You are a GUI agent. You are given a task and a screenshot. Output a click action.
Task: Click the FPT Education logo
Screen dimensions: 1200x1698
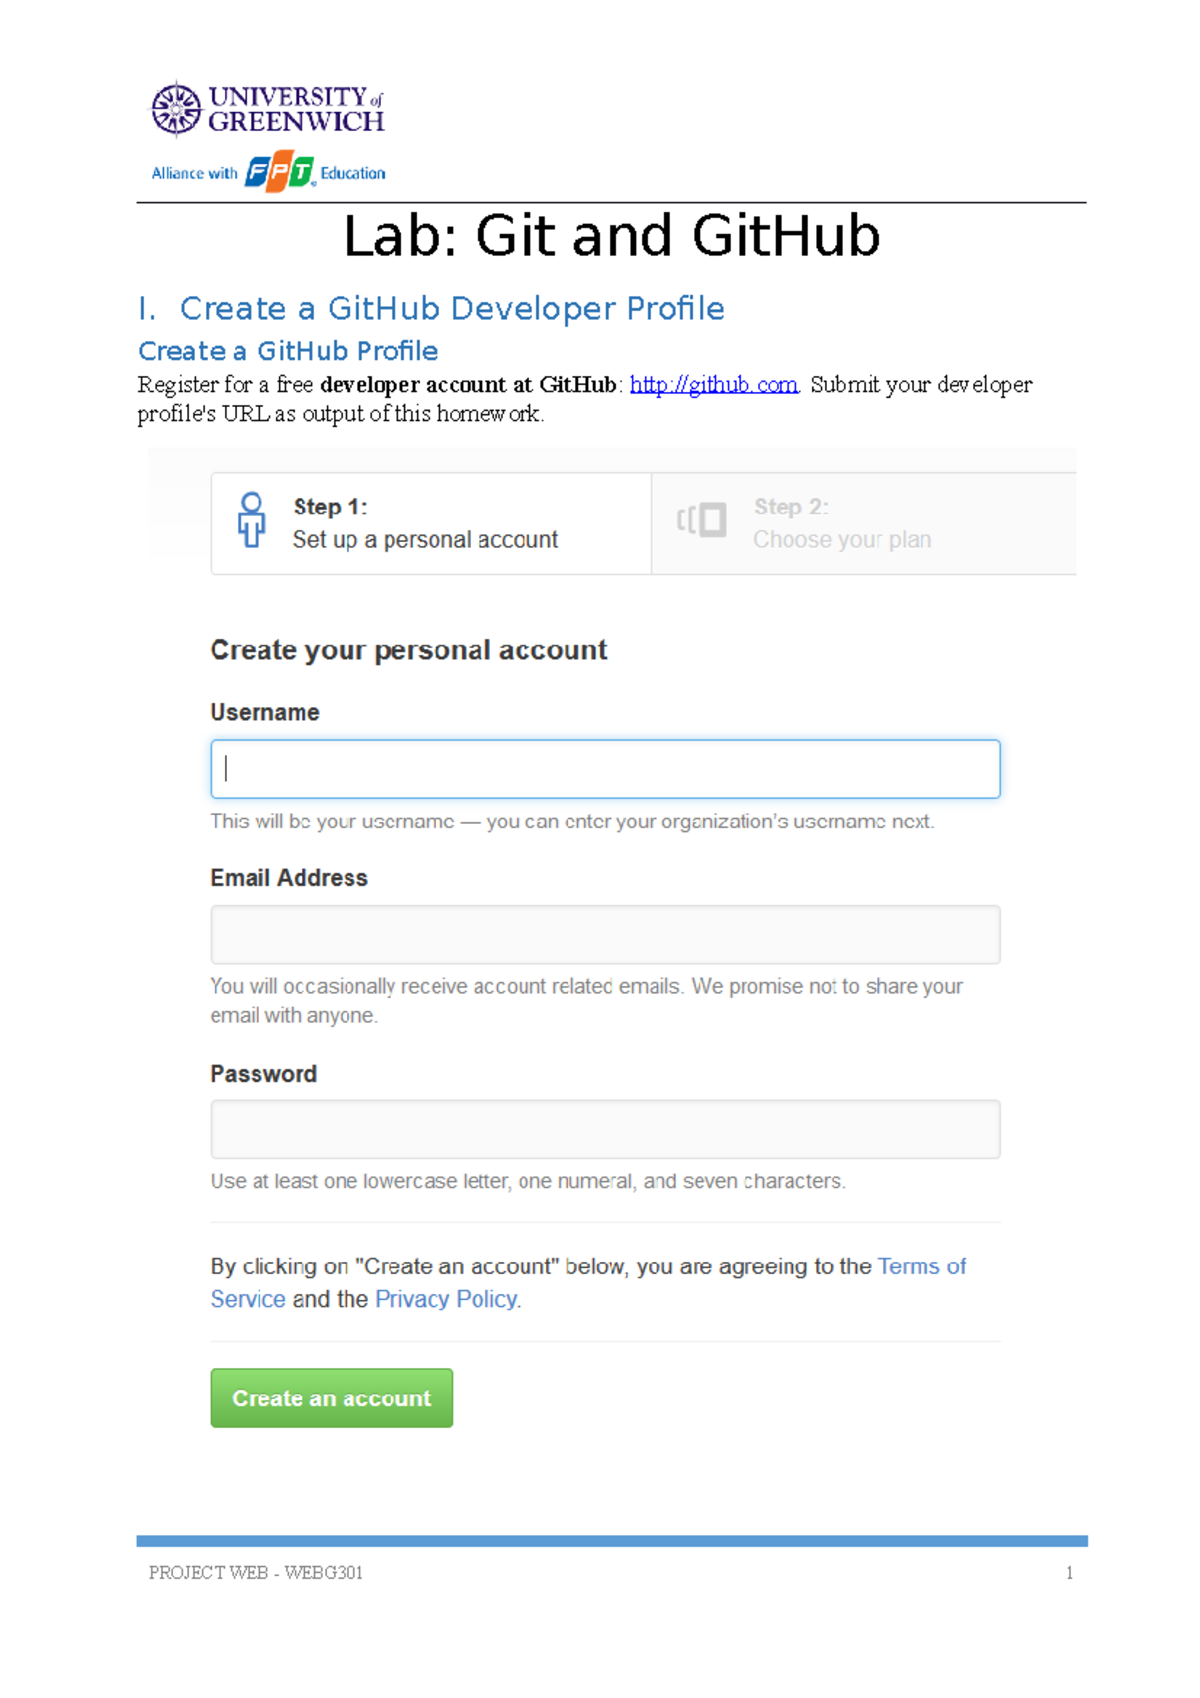pos(279,173)
